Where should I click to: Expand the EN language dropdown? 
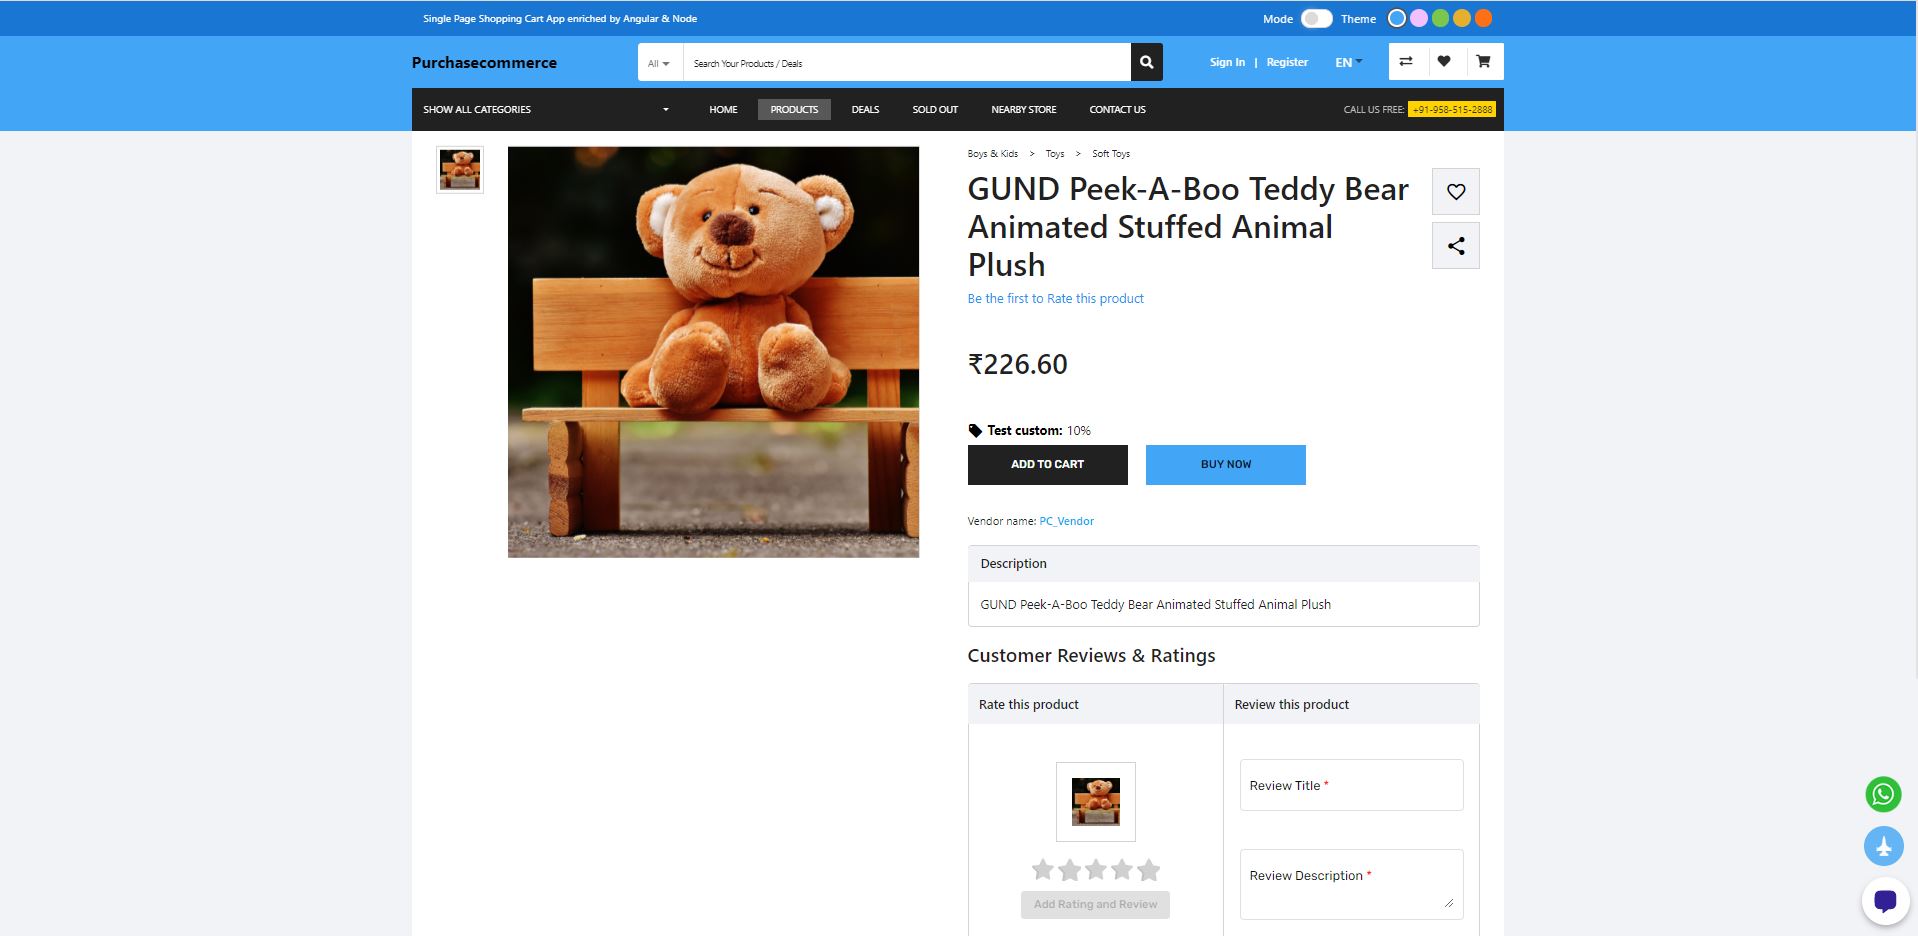coord(1348,62)
